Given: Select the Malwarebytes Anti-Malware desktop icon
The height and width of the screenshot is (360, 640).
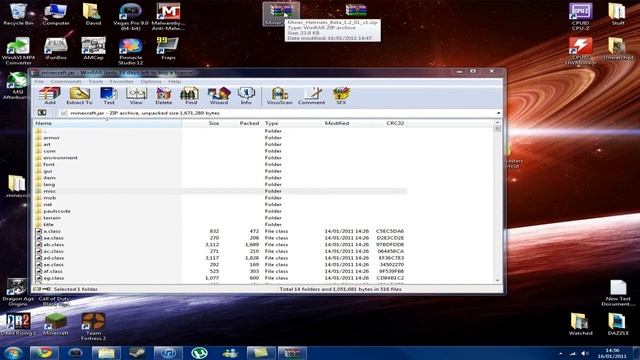Looking at the screenshot, I should (168, 17).
